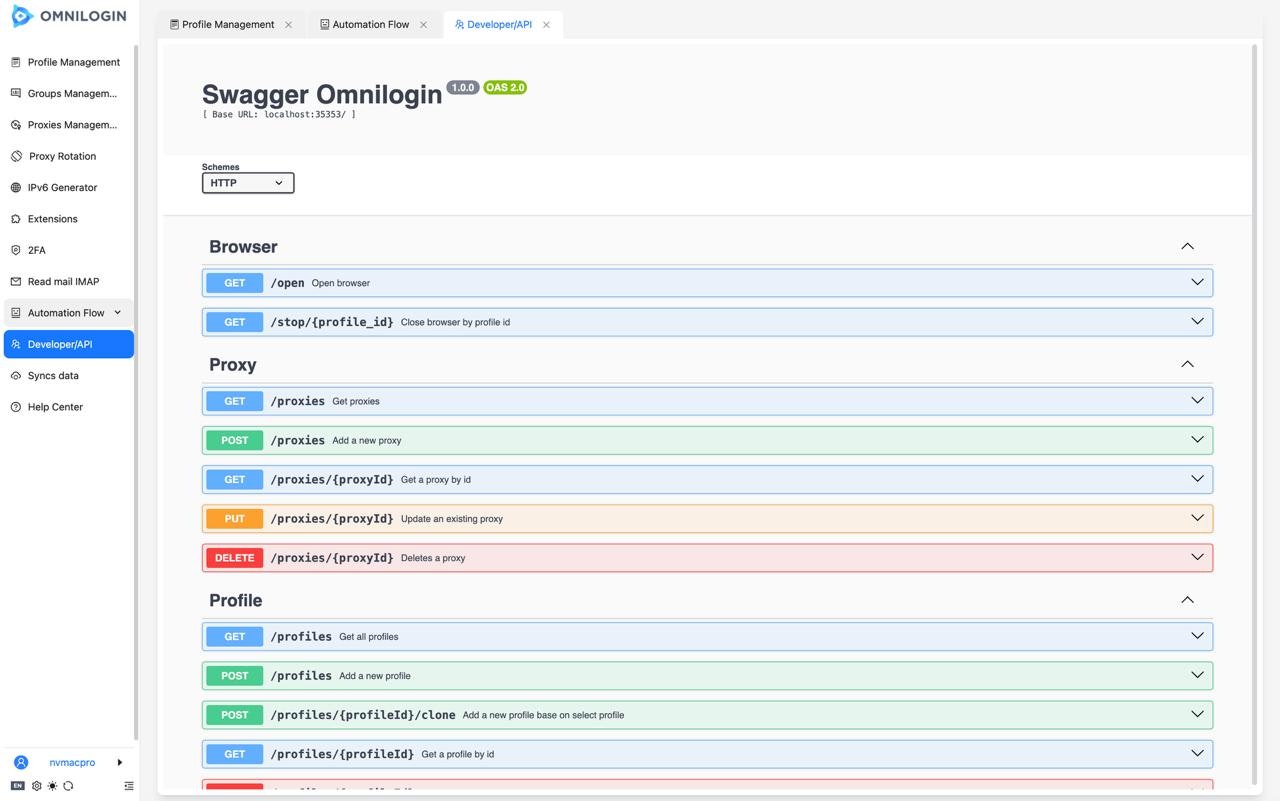Image resolution: width=1280 pixels, height=801 pixels.
Task: Toggle light/dark theme with the sun icon
Action: point(52,786)
